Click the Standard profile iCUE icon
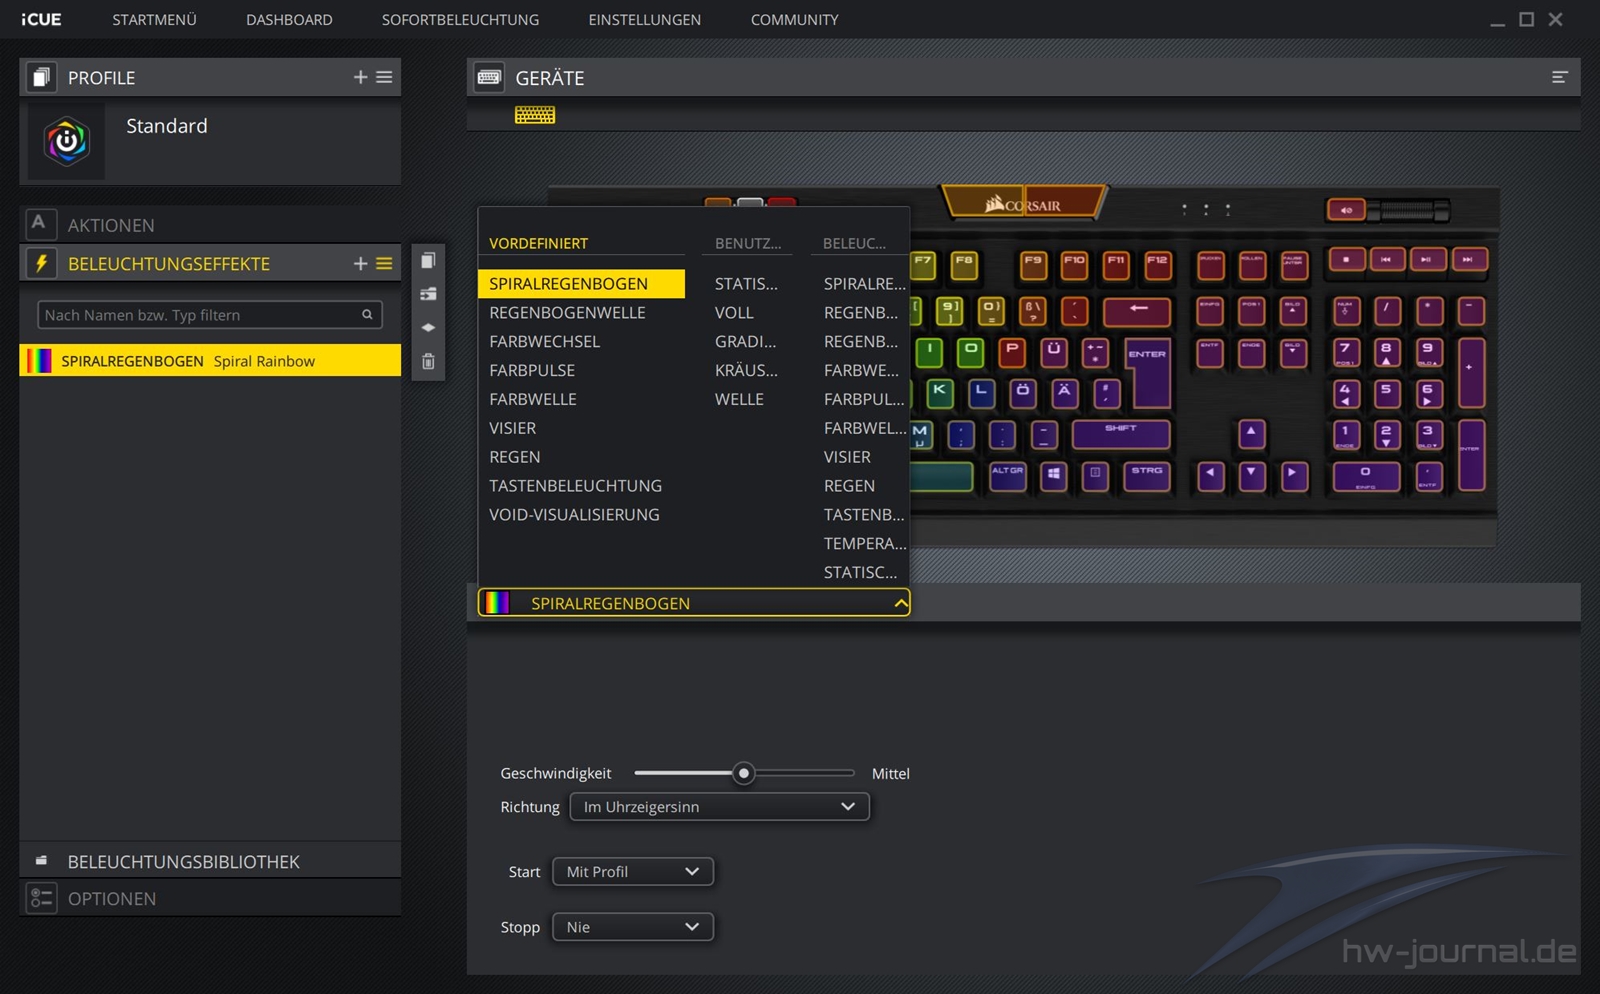This screenshot has width=1600, height=994. (66, 142)
